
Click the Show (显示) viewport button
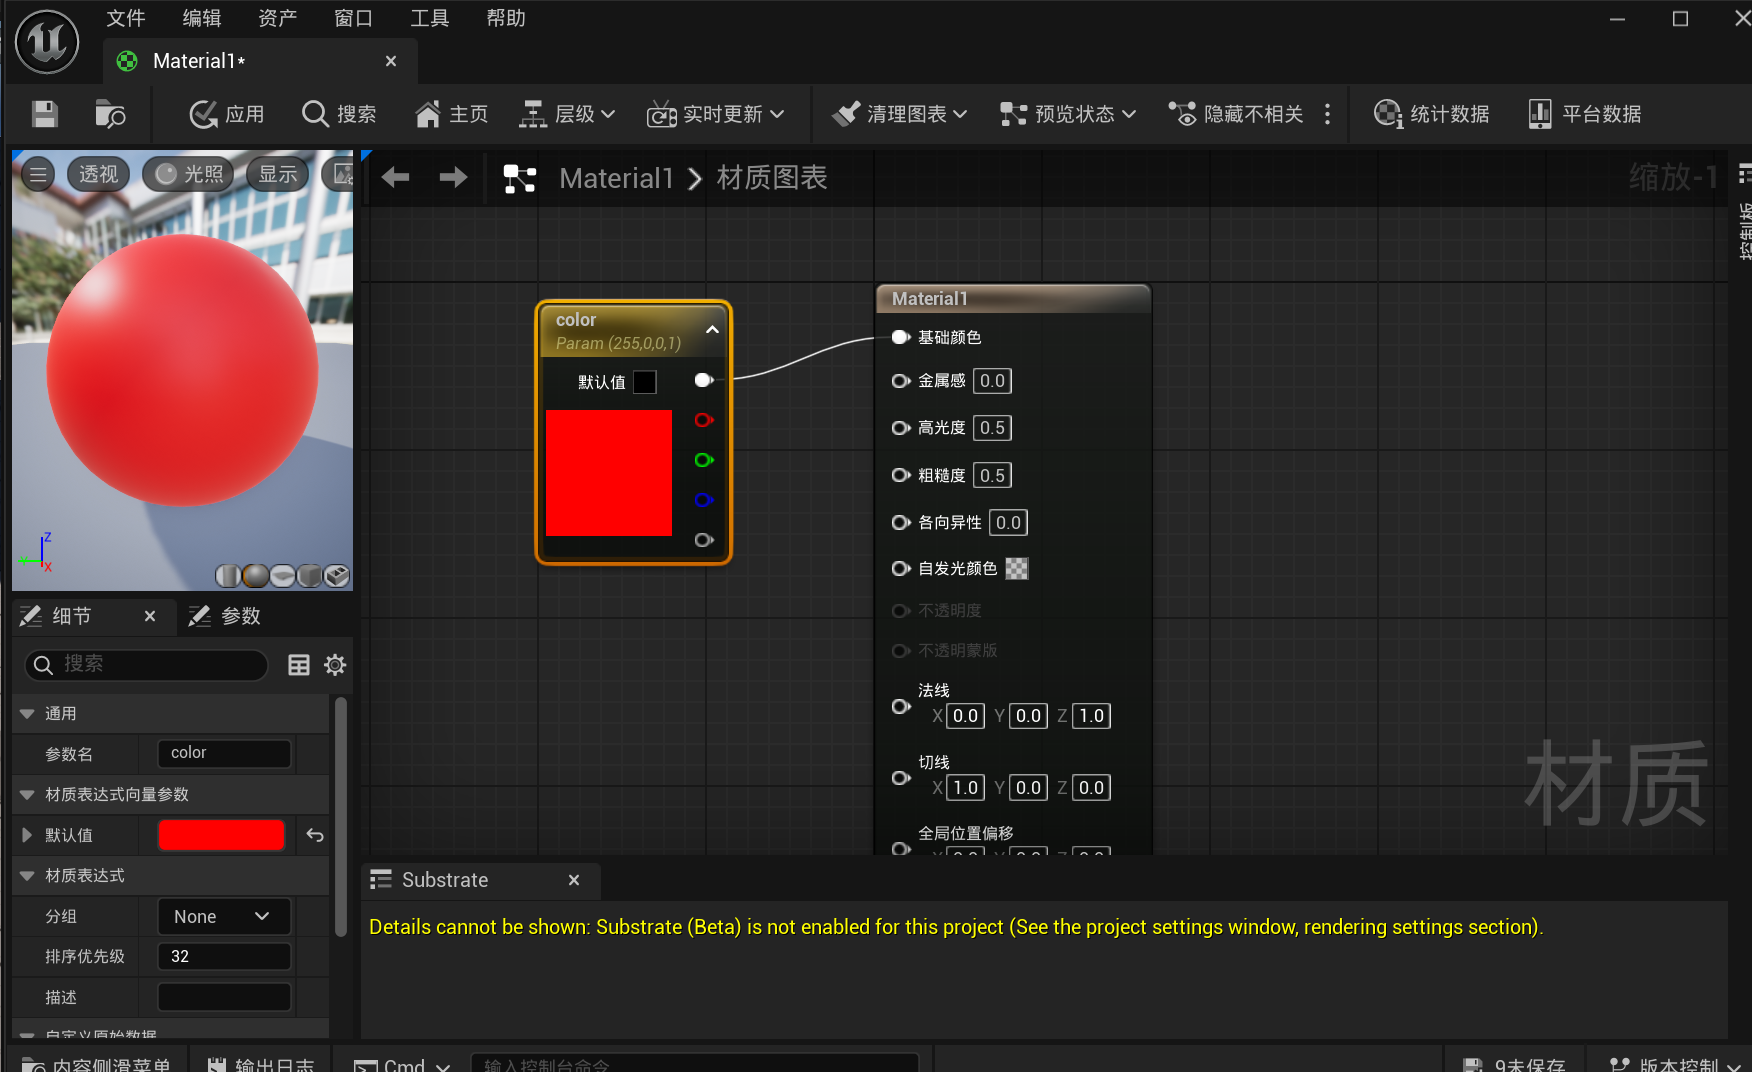277,174
